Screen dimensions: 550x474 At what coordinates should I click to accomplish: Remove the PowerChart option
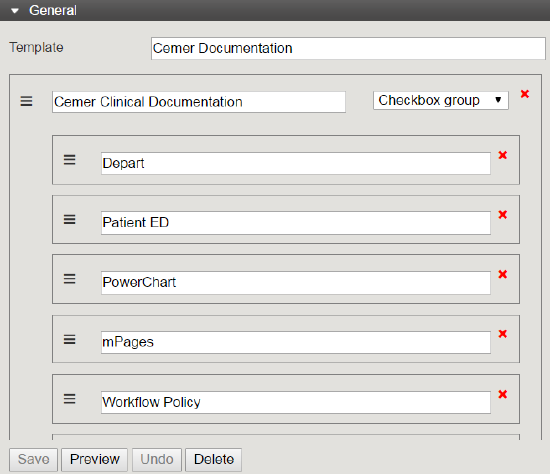coord(503,274)
